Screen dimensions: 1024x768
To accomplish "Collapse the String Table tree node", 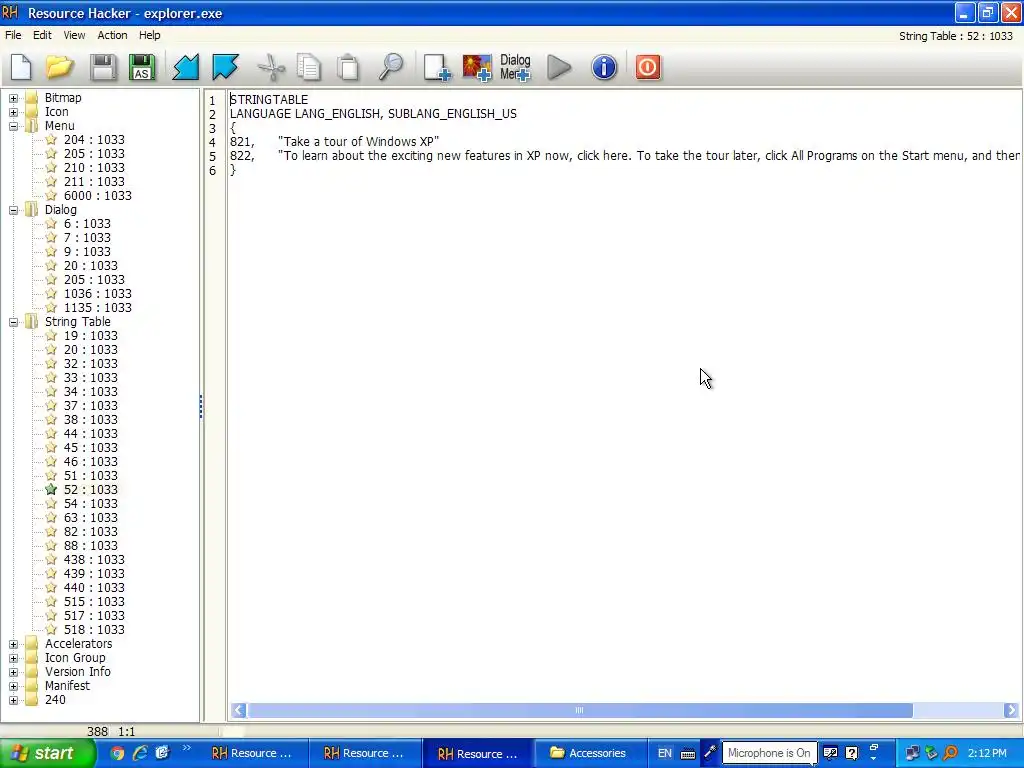I will (13, 323).
